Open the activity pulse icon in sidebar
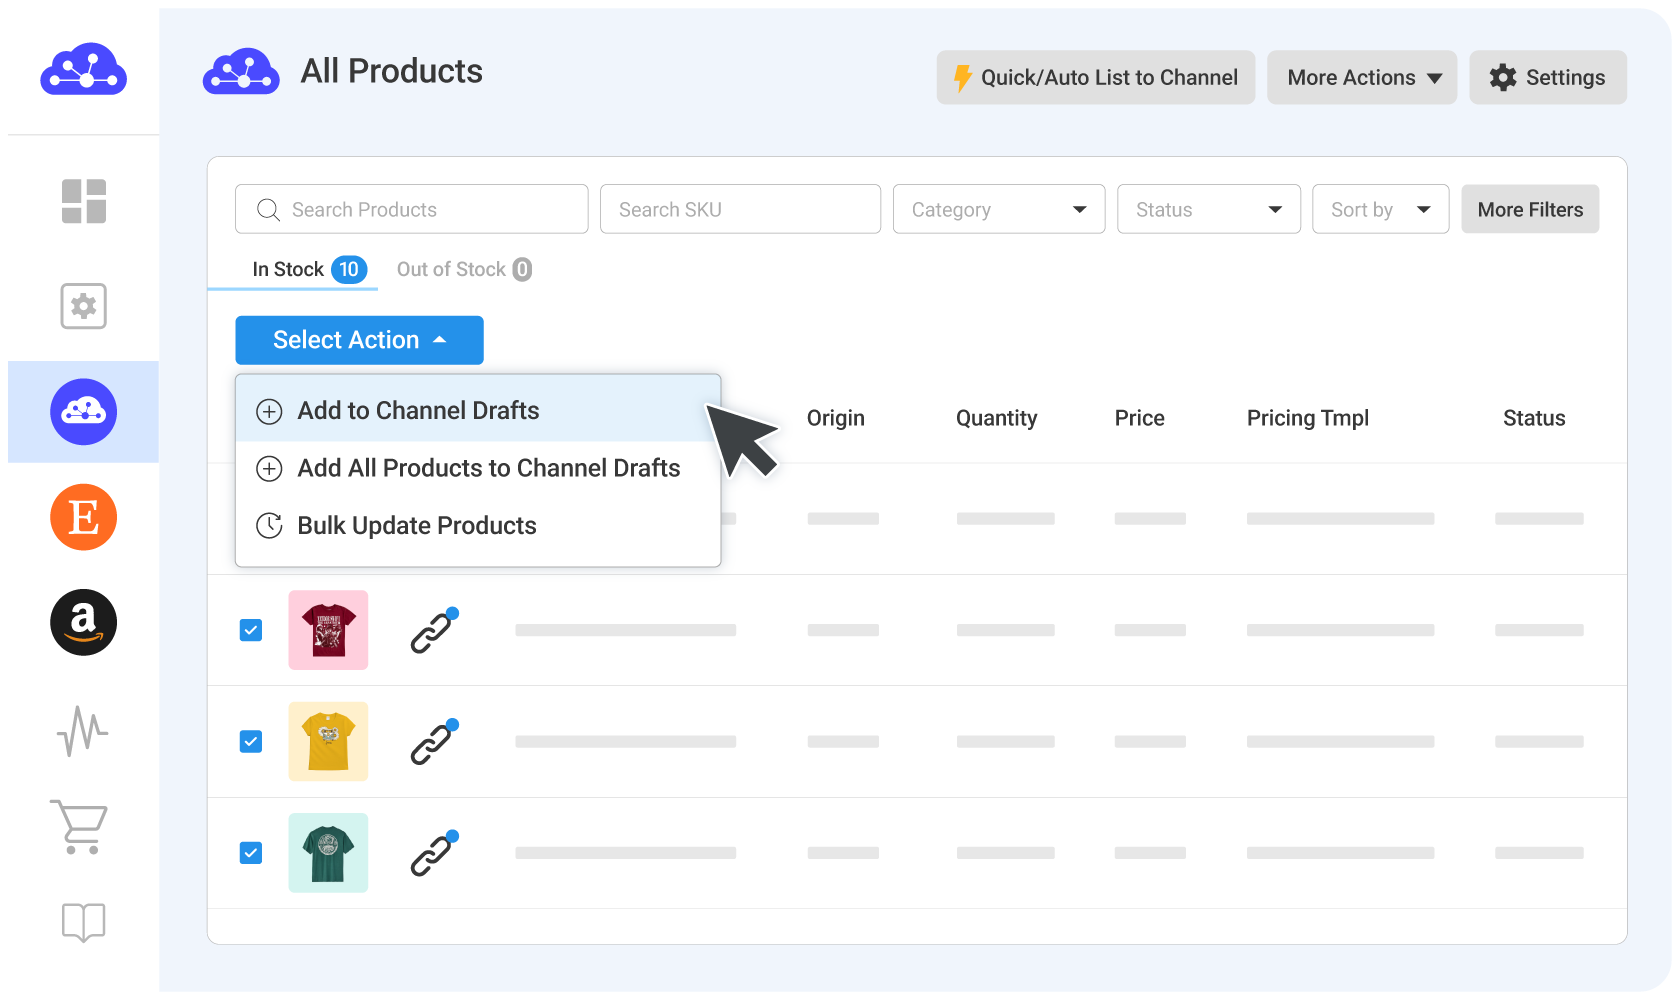Screen dimensions: 1680x1000 [83, 731]
